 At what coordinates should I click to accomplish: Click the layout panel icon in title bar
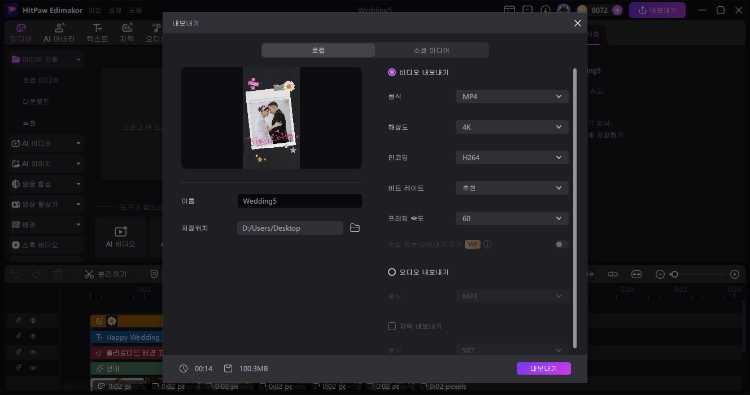click(509, 10)
